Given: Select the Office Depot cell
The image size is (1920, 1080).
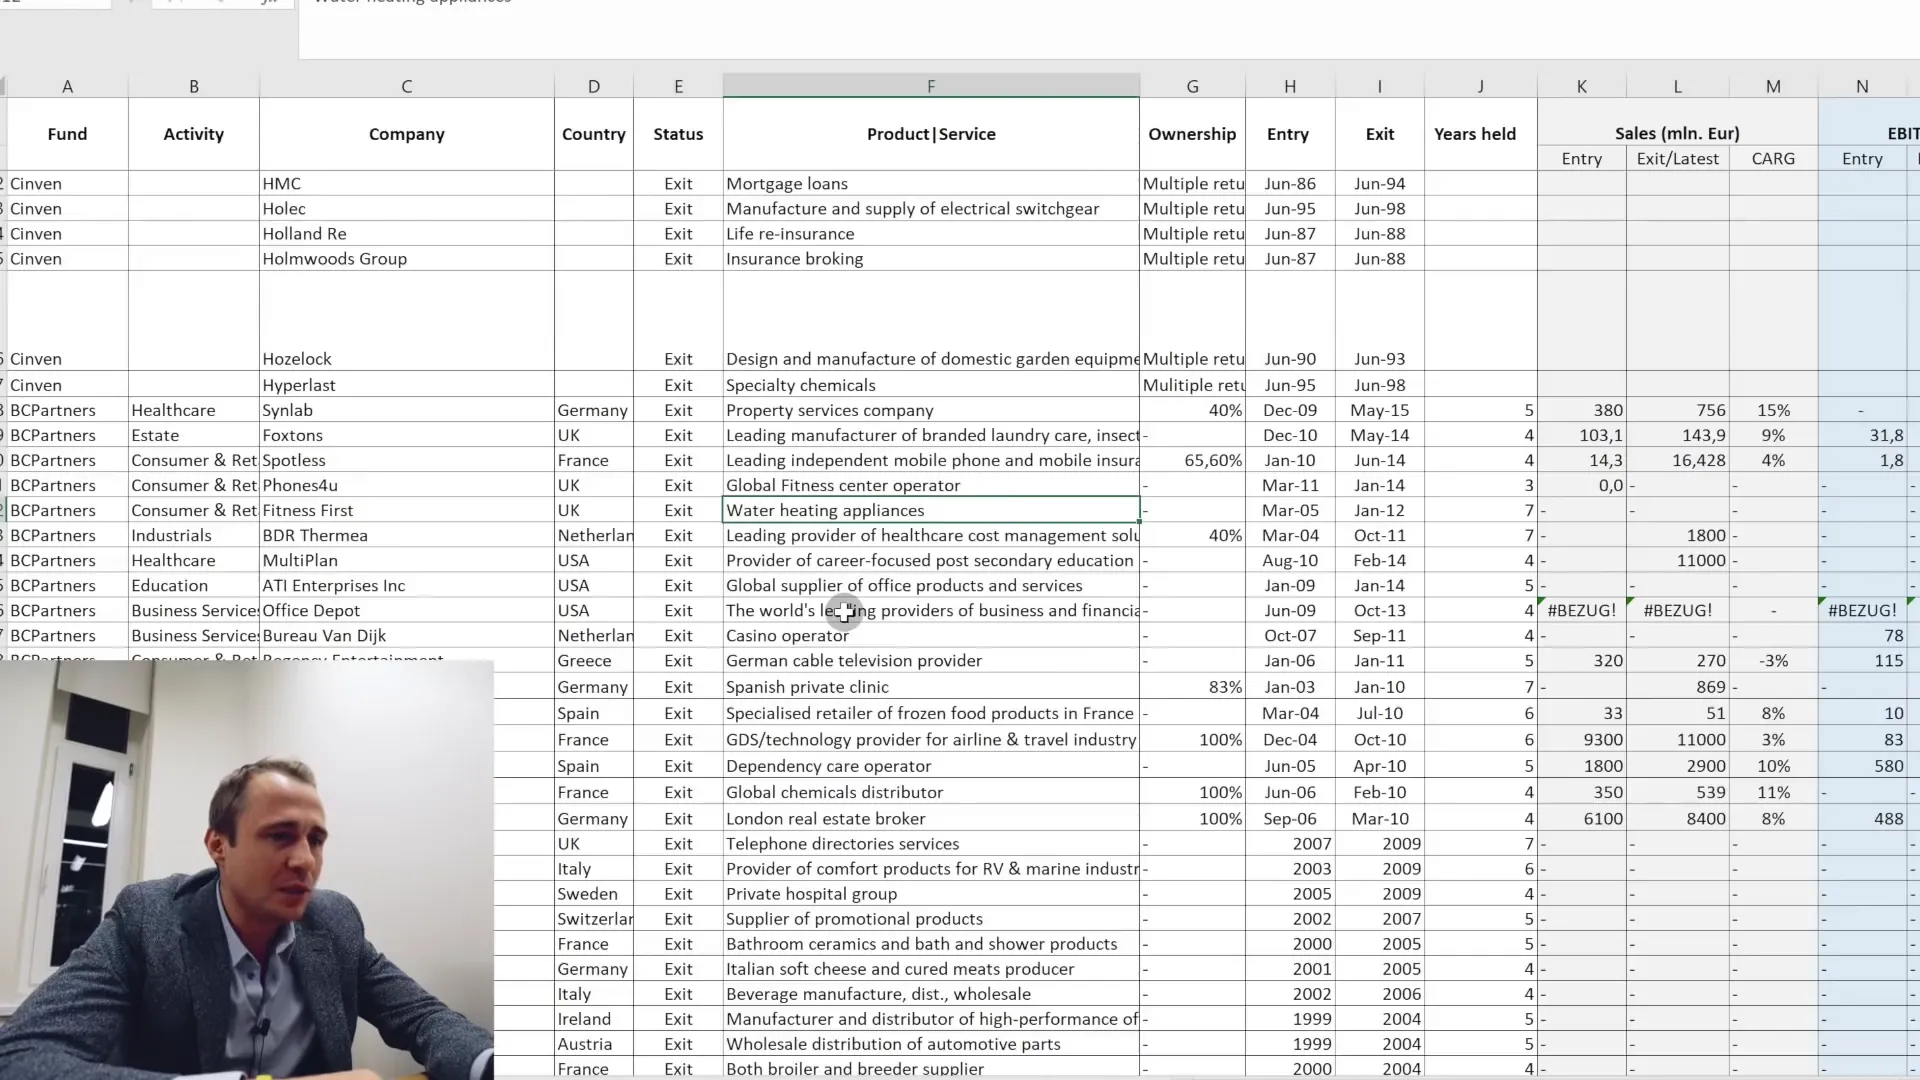Looking at the screenshot, I should [406, 610].
